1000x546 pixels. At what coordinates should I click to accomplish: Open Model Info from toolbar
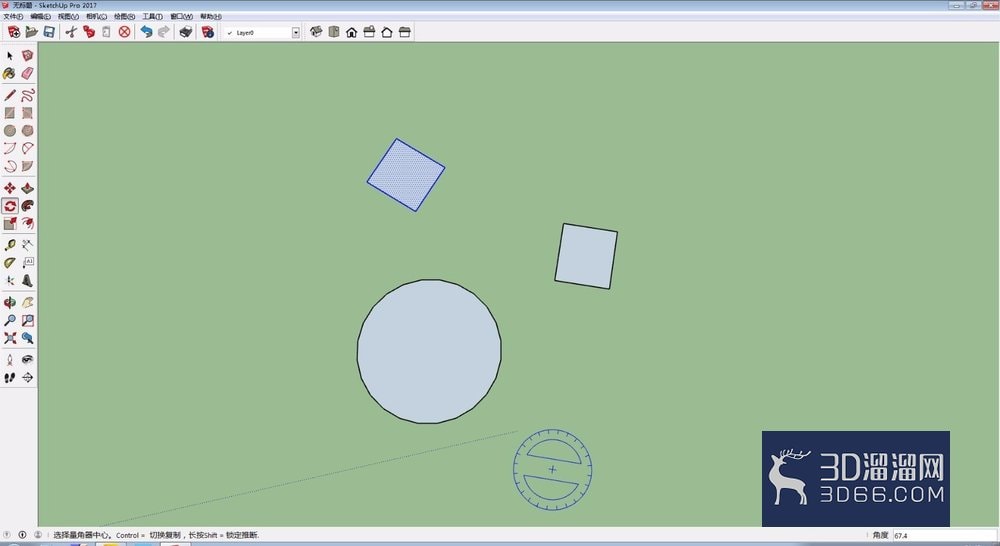click(x=208, y=32)
